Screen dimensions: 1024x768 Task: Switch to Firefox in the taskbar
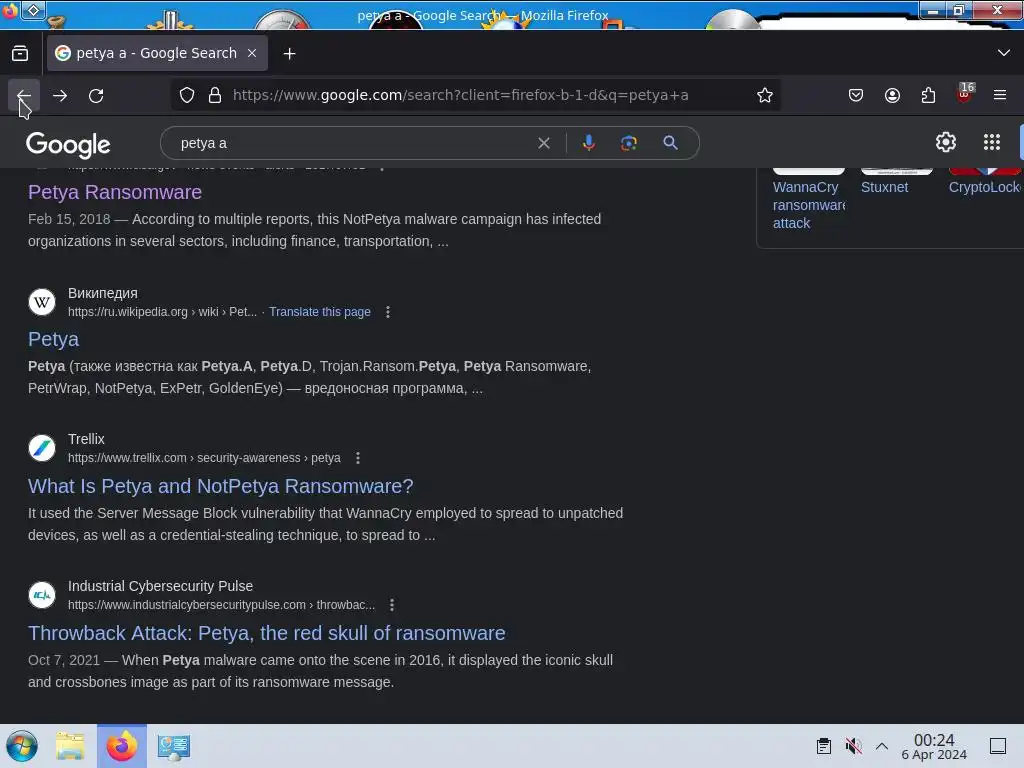[121, 746]
